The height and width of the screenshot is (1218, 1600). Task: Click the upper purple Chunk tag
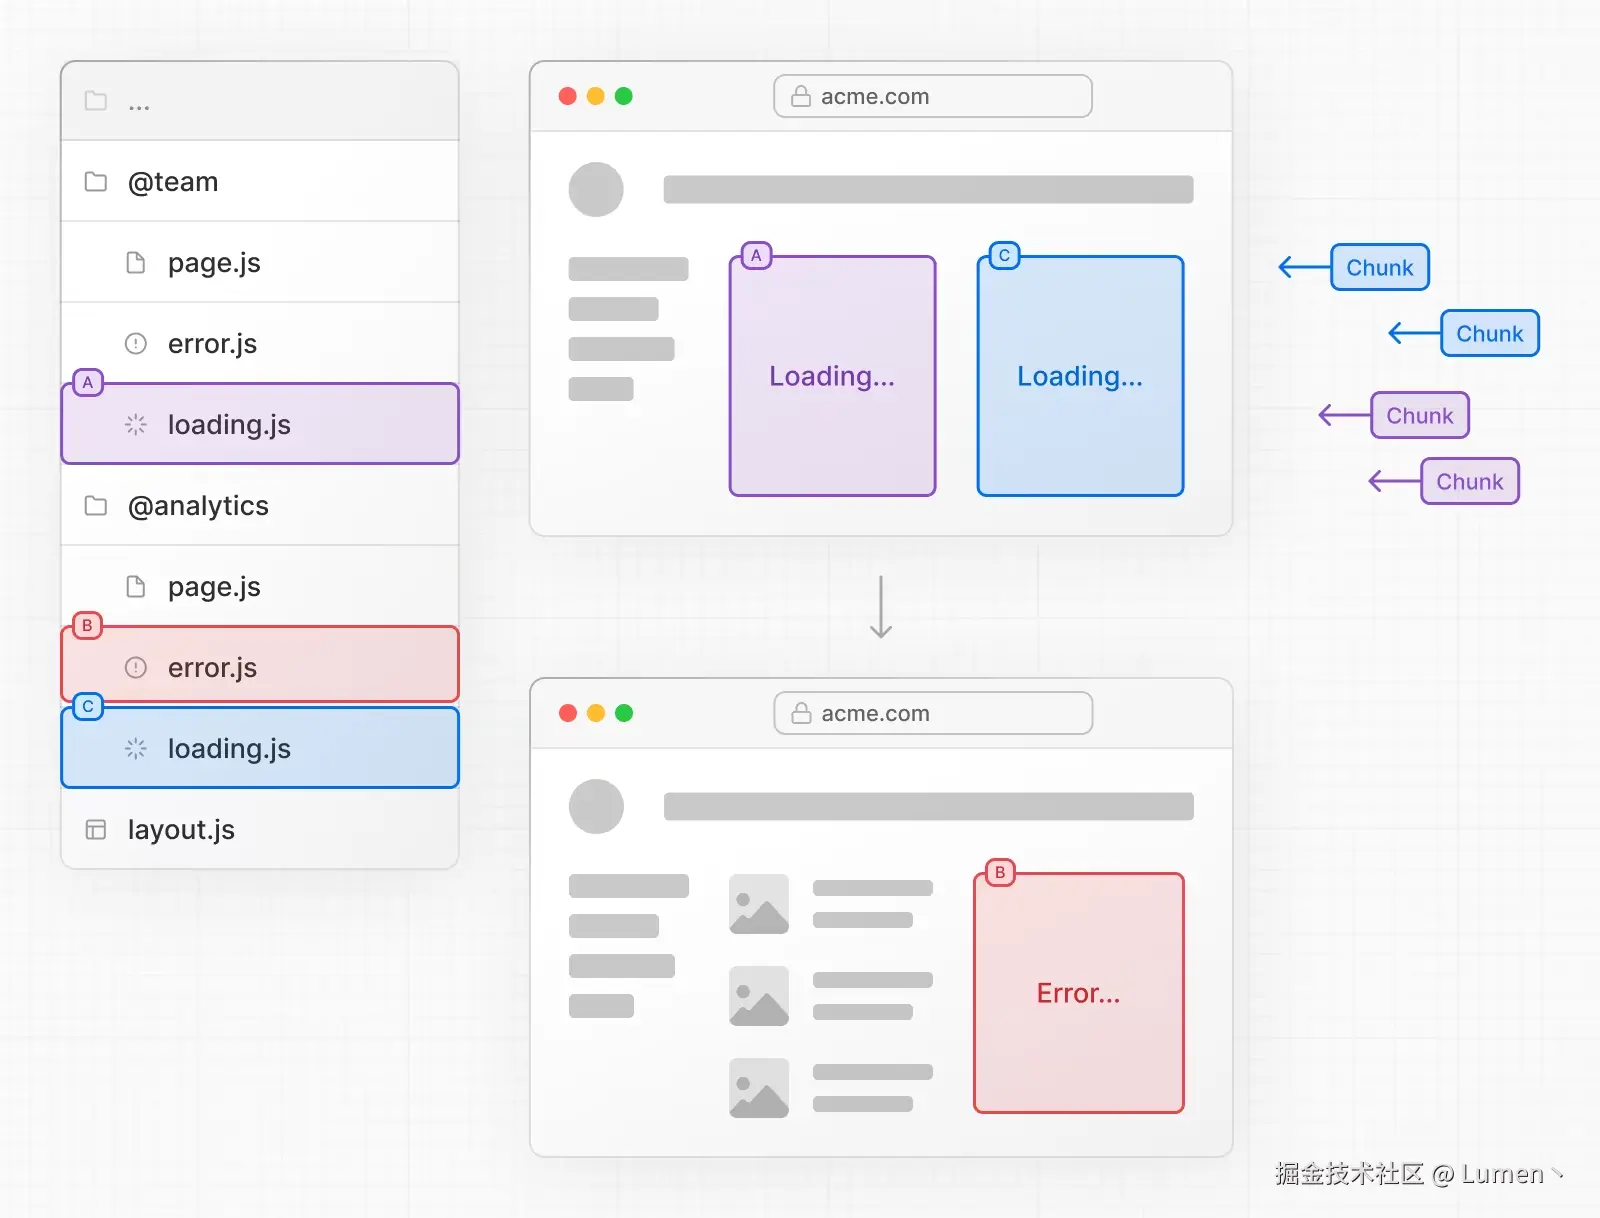(x=1420, y=415)
